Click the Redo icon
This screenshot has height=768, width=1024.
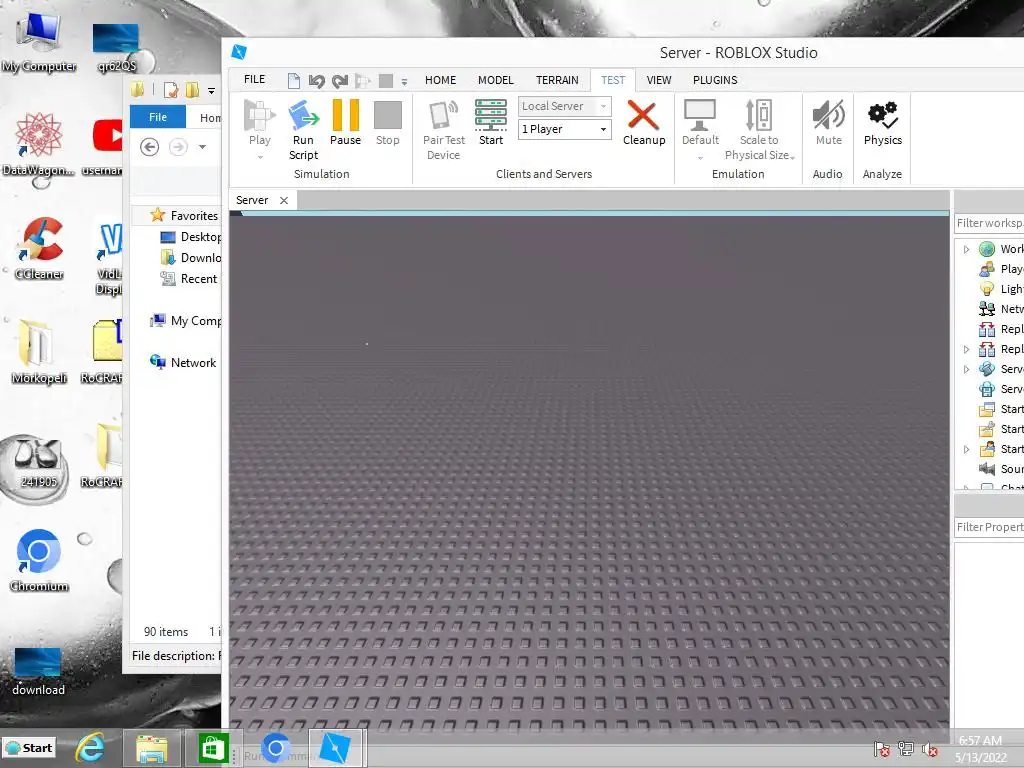click(x=340, y=80)
